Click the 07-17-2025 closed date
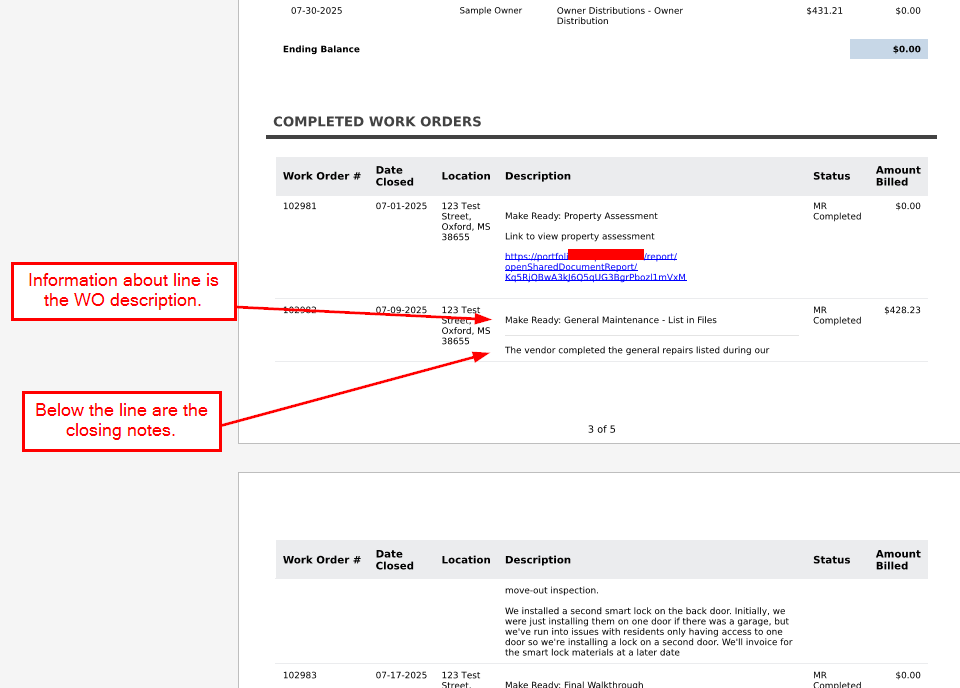 [401, 675]
